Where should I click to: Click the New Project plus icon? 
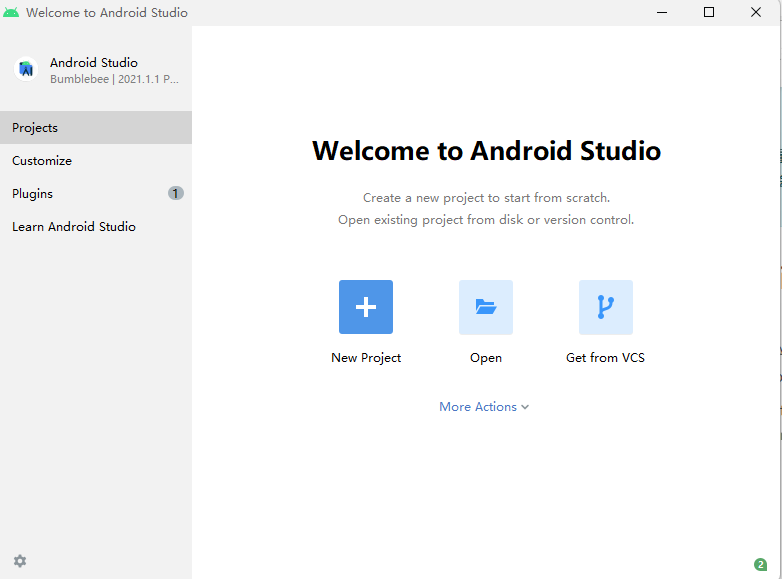click(x=366, y=307)
